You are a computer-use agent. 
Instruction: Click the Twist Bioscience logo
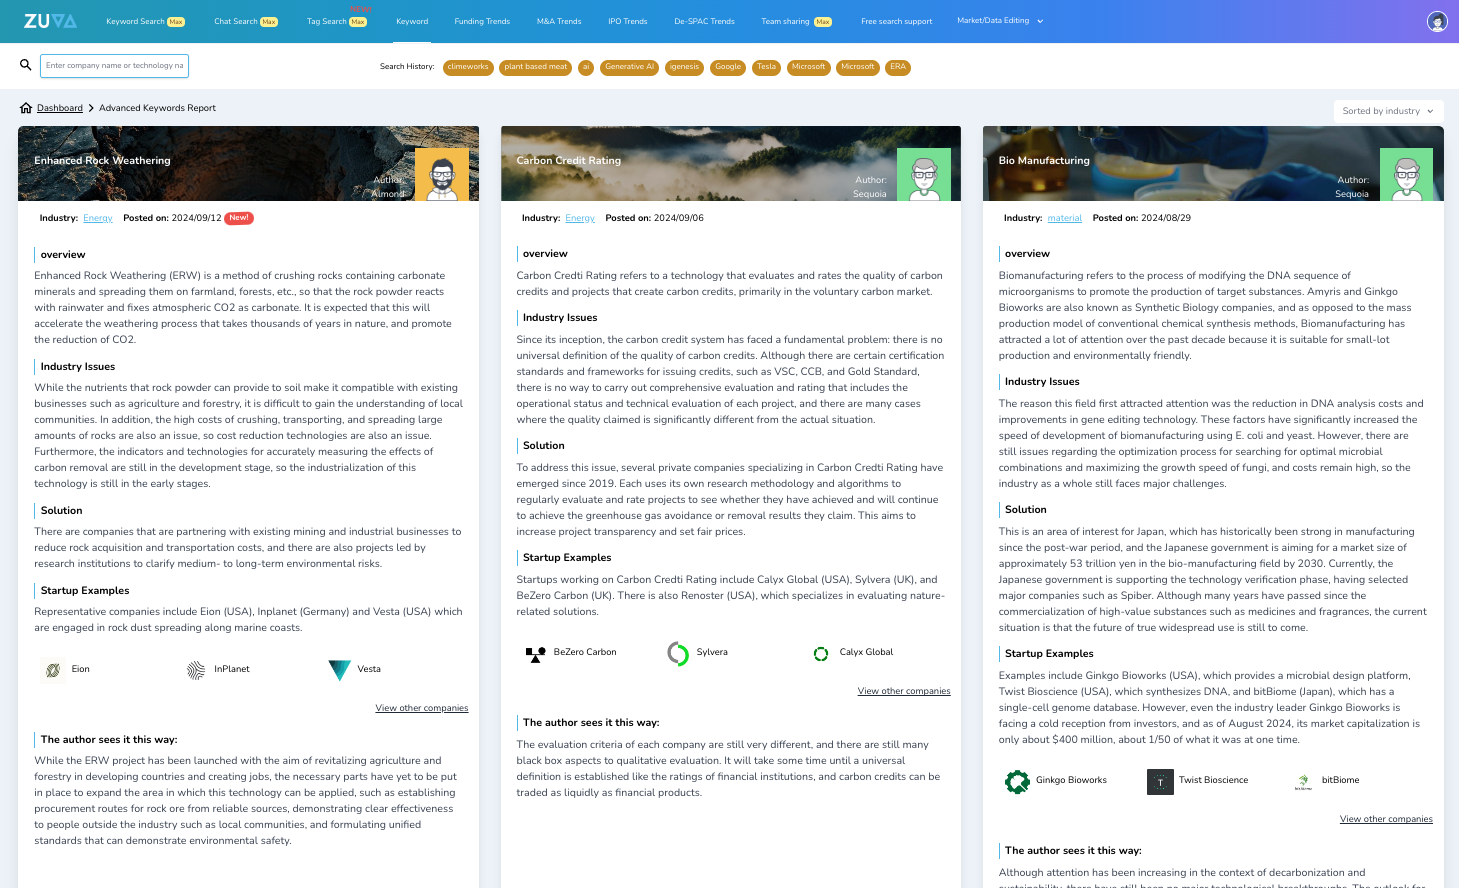[1160, 781]
